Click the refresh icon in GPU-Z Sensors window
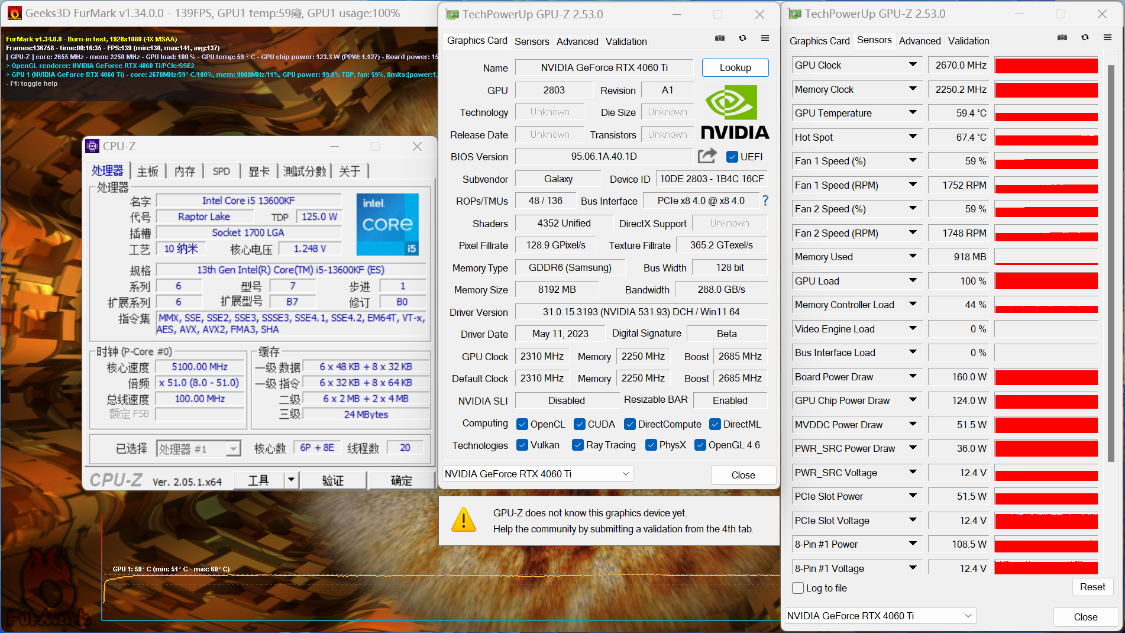The image size is (1125, 633). click(1085, 38)
